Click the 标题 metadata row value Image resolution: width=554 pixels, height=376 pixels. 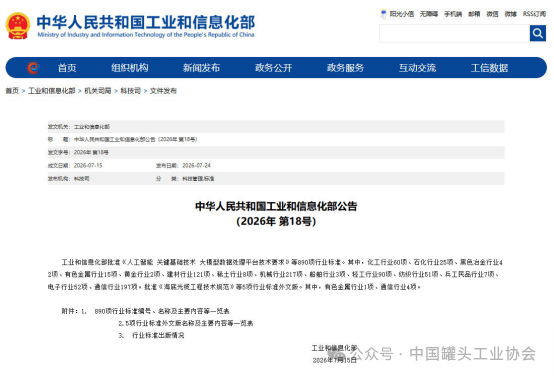(x=135, y=139)
